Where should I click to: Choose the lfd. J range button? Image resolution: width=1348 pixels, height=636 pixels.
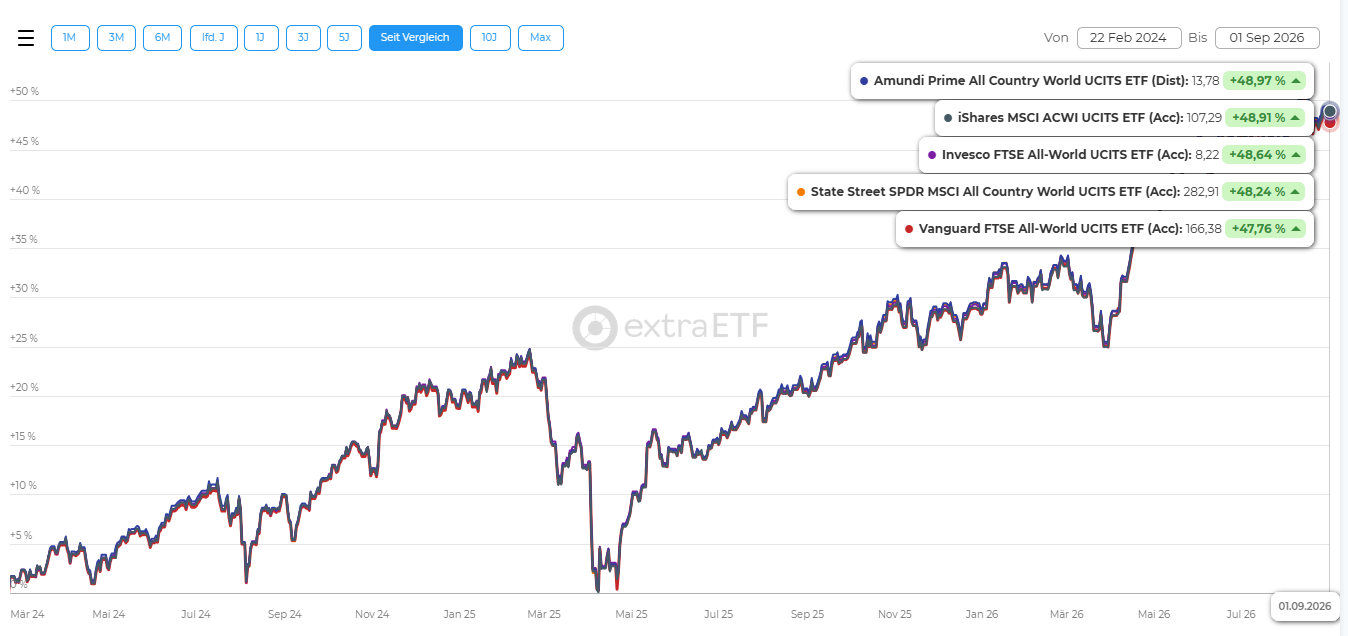(214, 38)
